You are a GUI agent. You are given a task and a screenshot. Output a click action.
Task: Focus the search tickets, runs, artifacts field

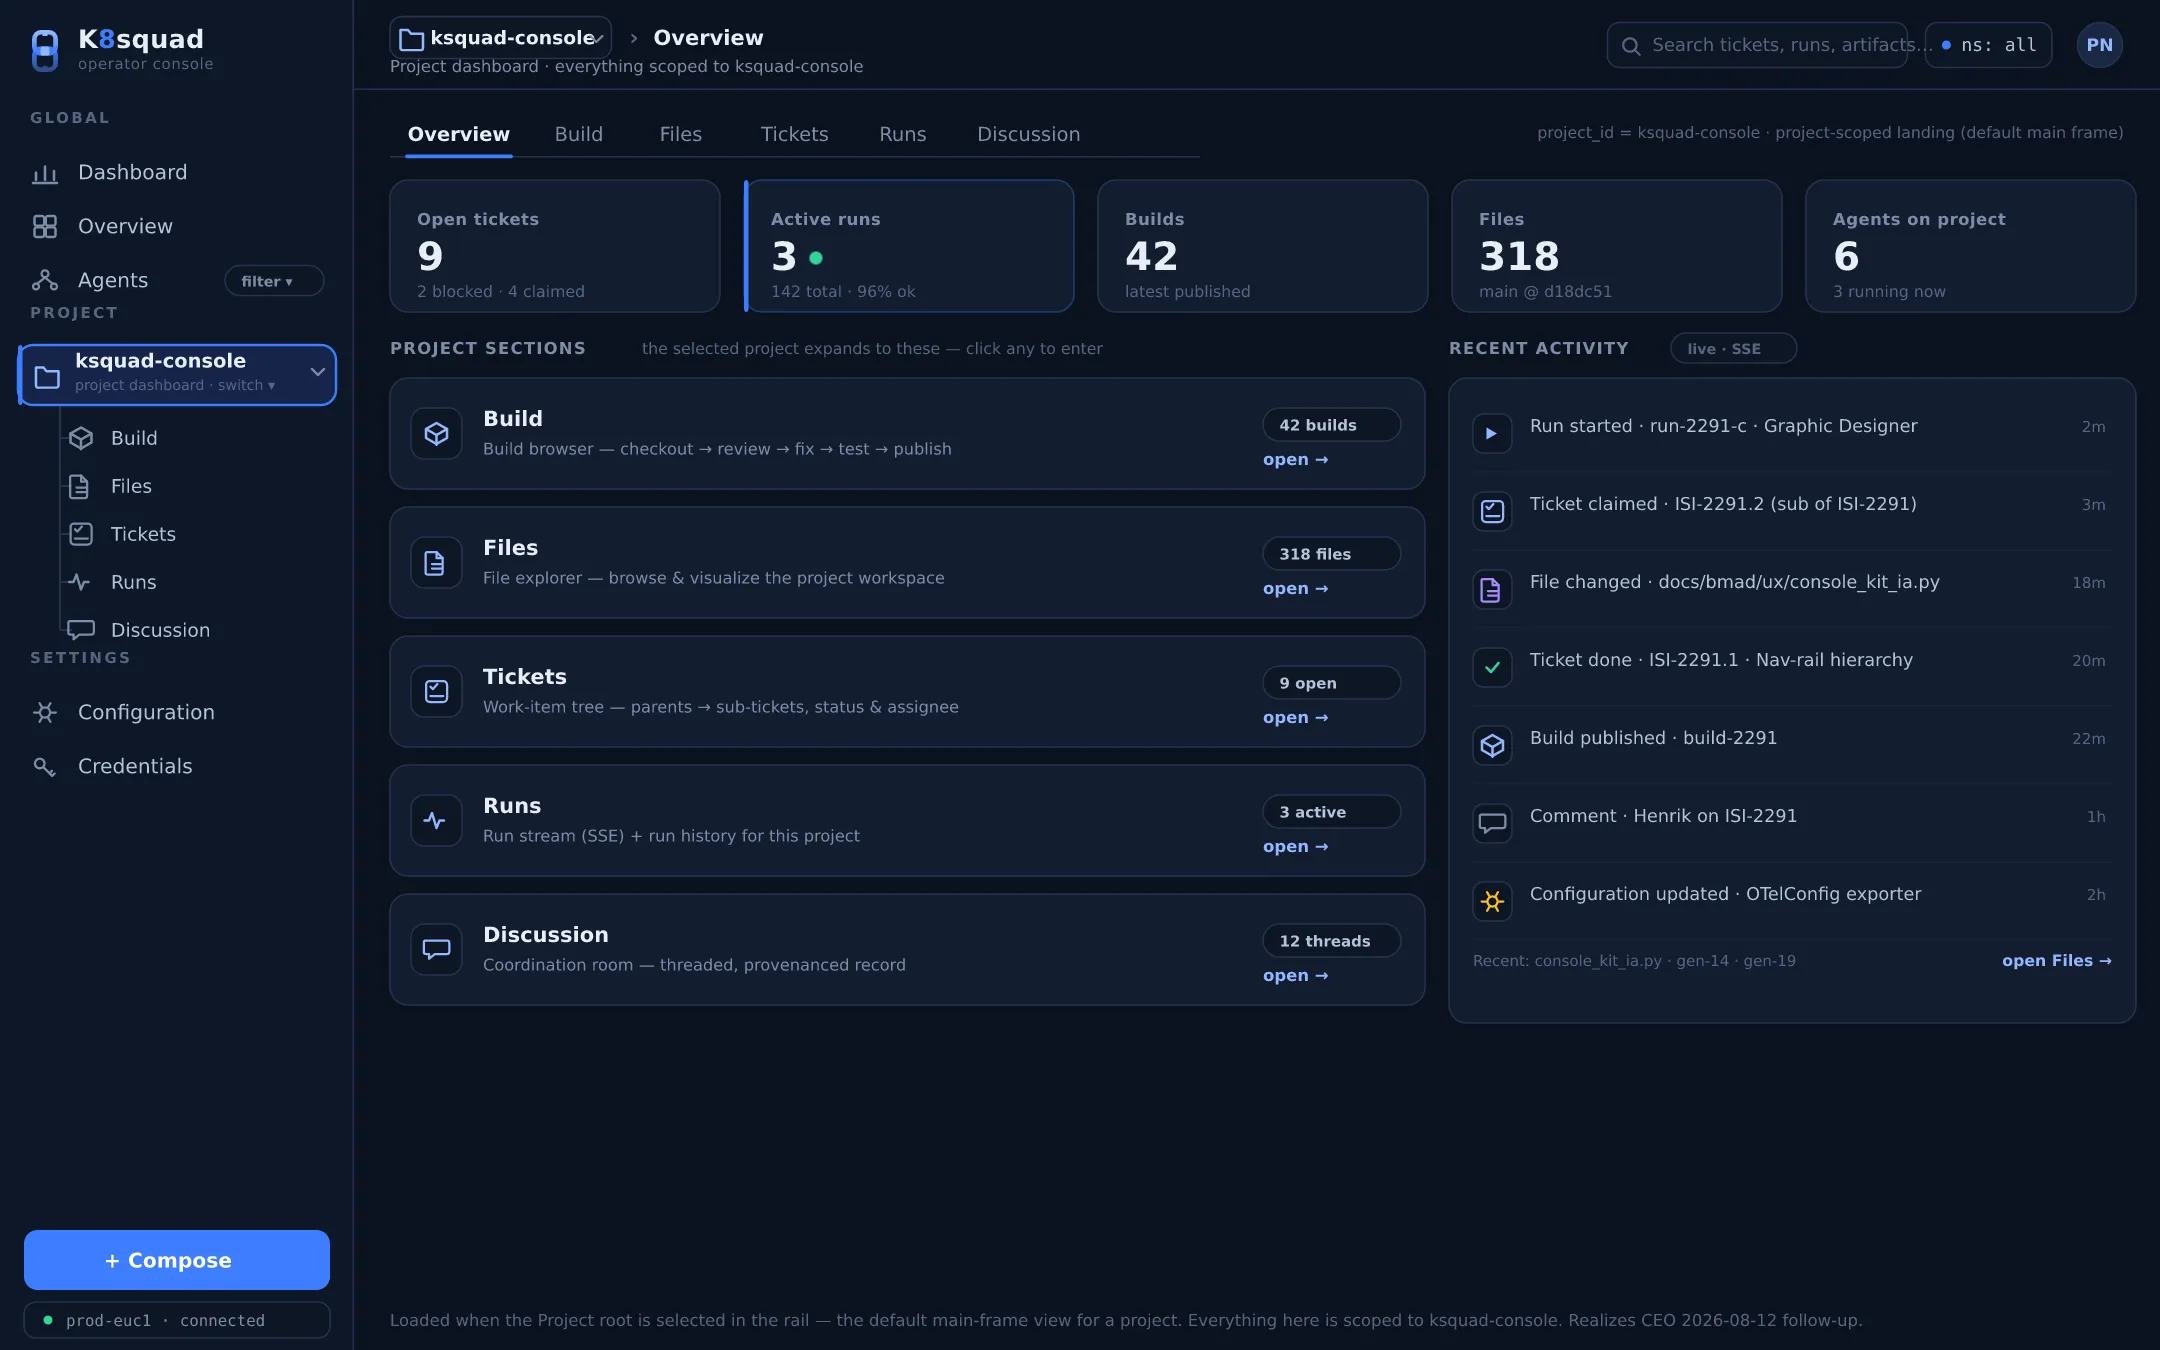pyautogui.click(x=1757, y=45)
